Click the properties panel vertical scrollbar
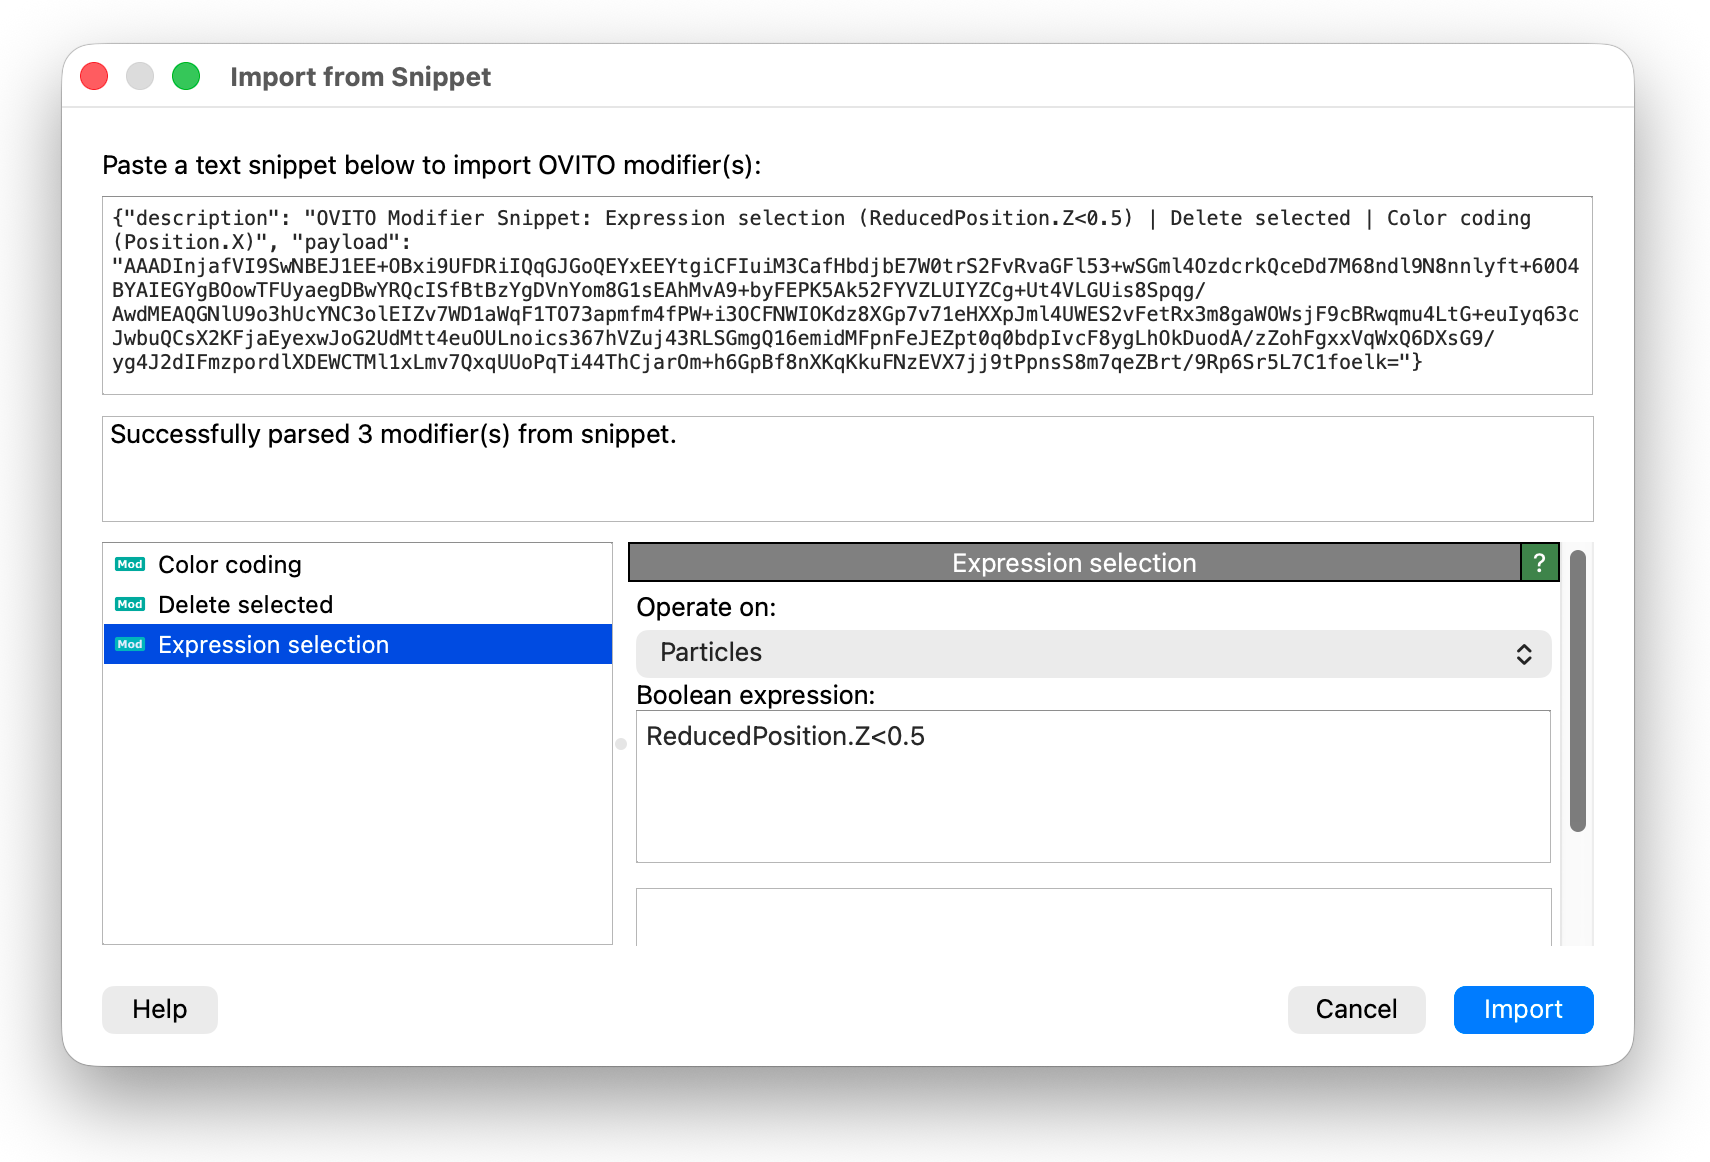1710x1162 pixels. pyautogui.click(x=1578, y=690)
